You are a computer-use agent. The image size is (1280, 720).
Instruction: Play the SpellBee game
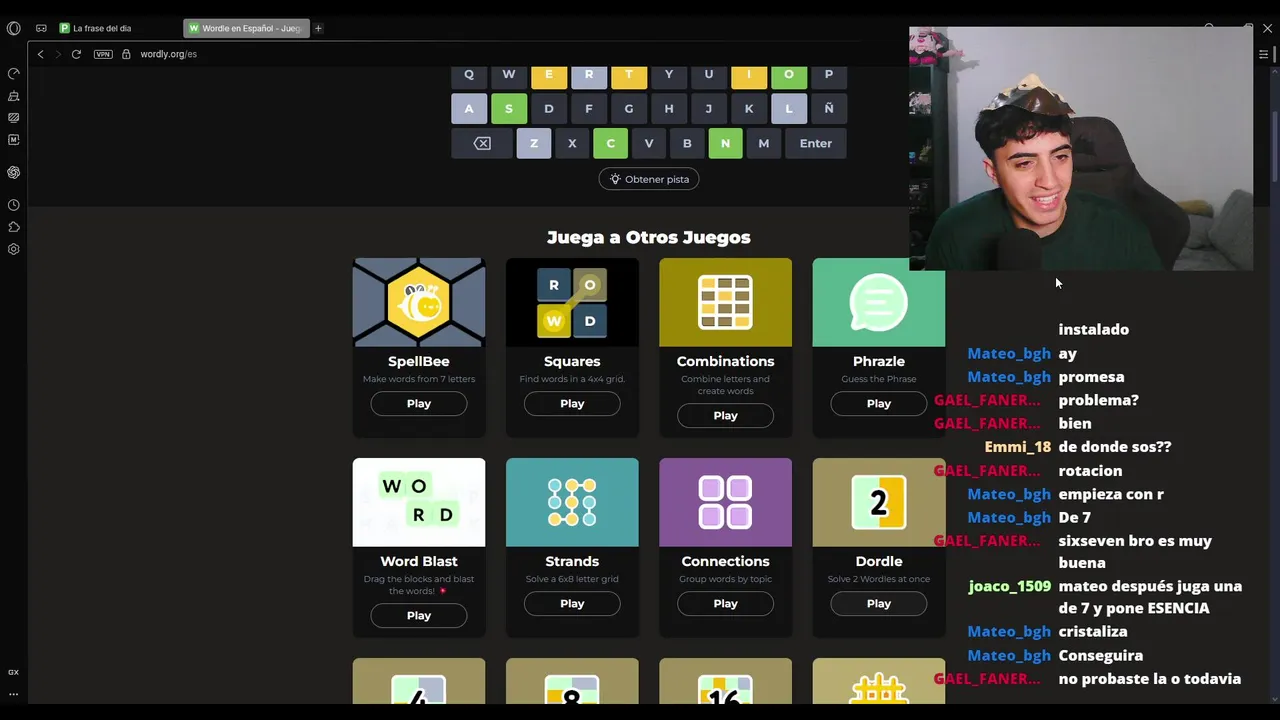[419, 404]
